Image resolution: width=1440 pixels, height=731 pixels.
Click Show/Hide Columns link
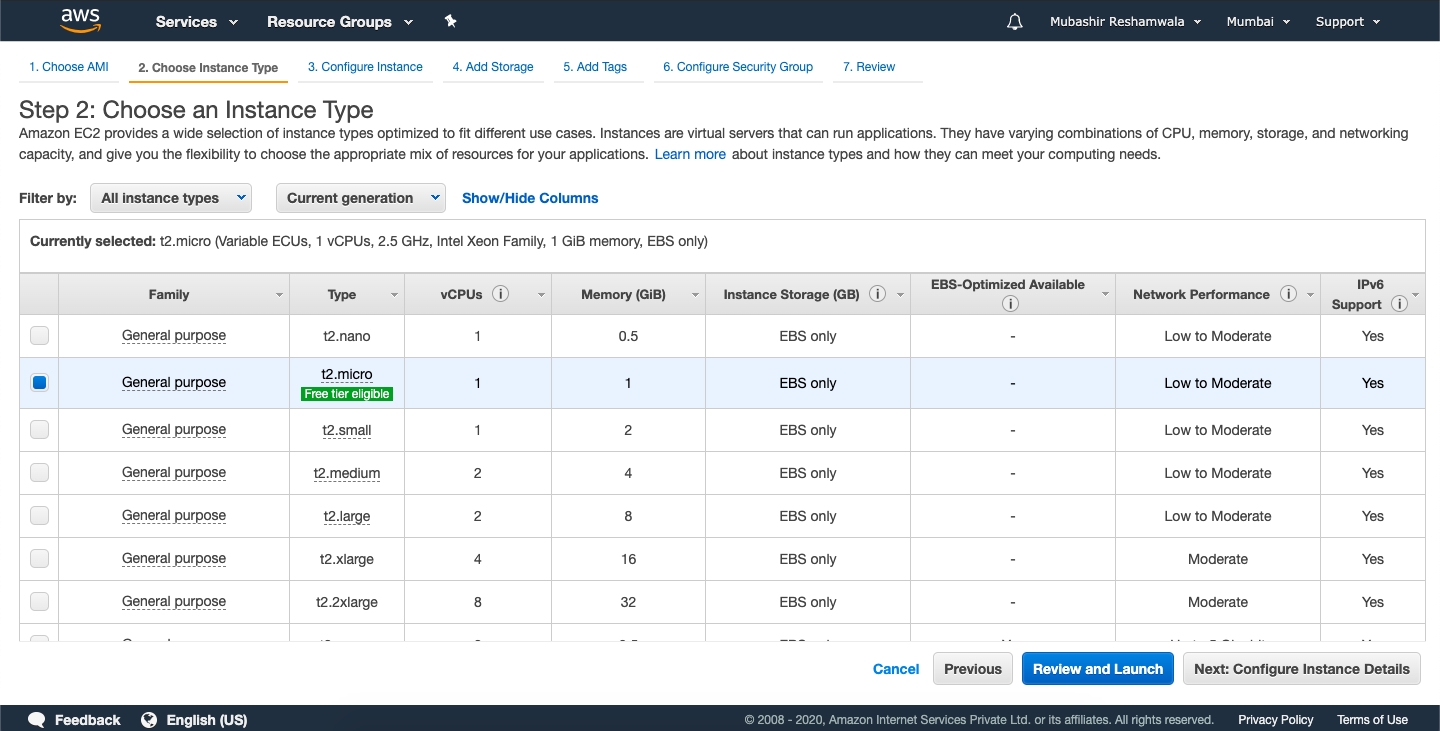point(530,198)
